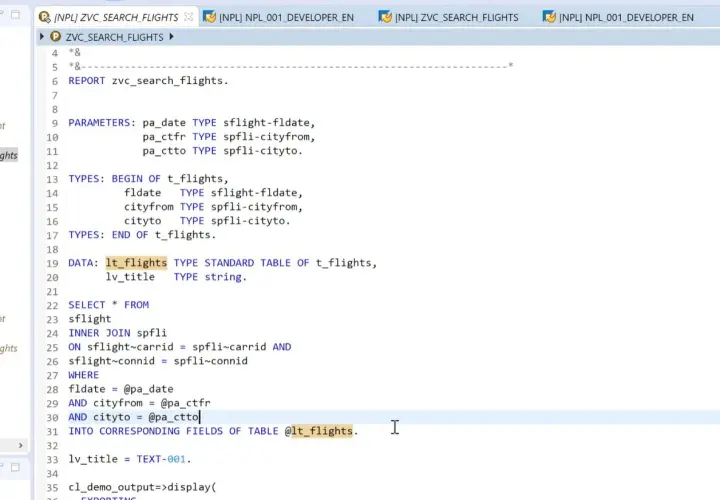The height and width of the screenshot is (500, 720).
Task: Click 'cl_demo_output=>display(' line
Action: tap(142, 487)
